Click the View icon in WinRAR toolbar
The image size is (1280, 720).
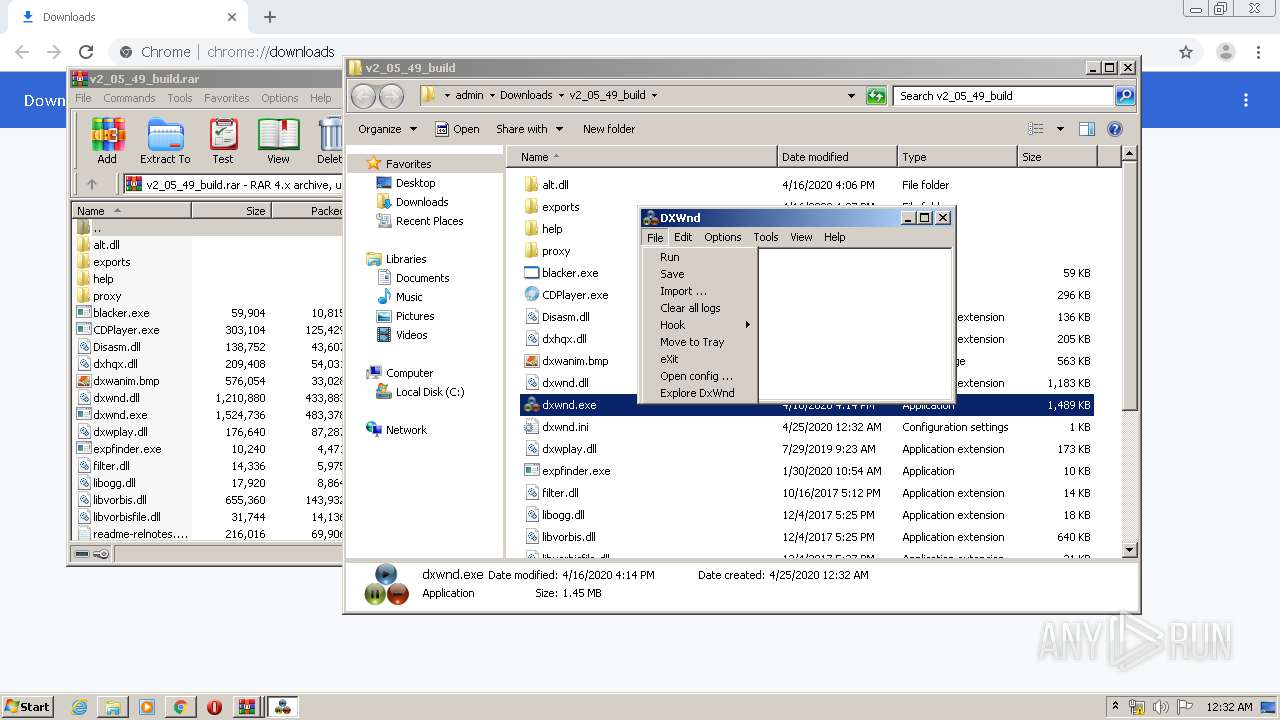pos(278,140)
